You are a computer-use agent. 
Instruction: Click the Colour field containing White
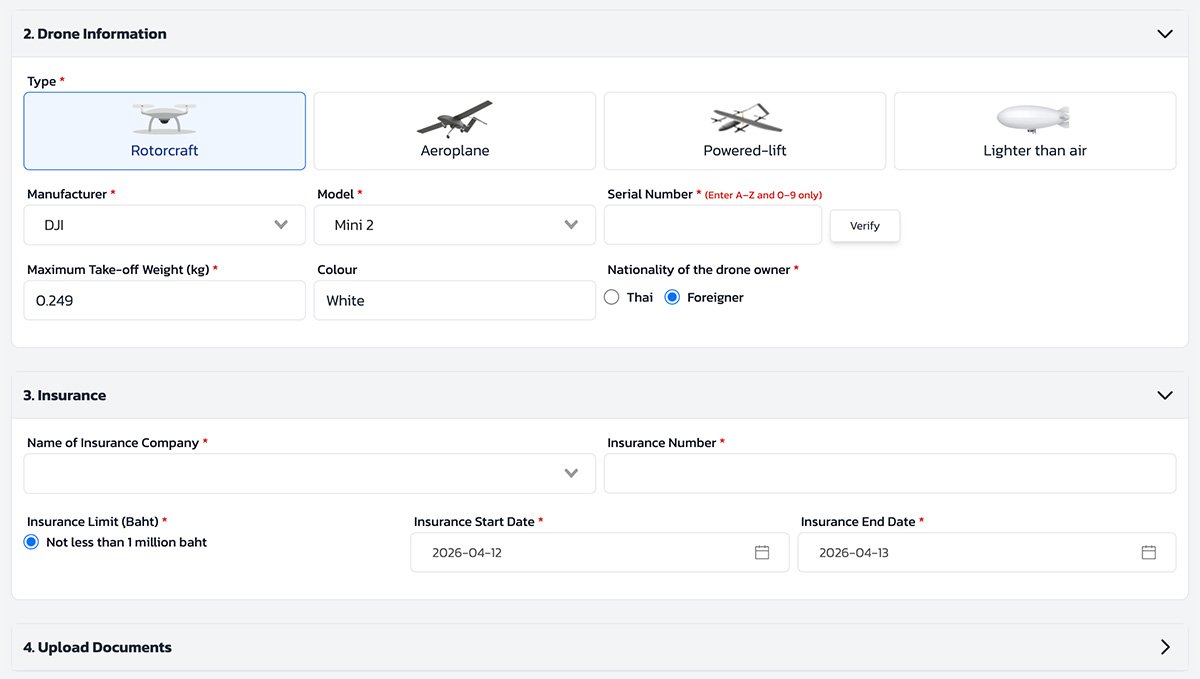point(454,300)
